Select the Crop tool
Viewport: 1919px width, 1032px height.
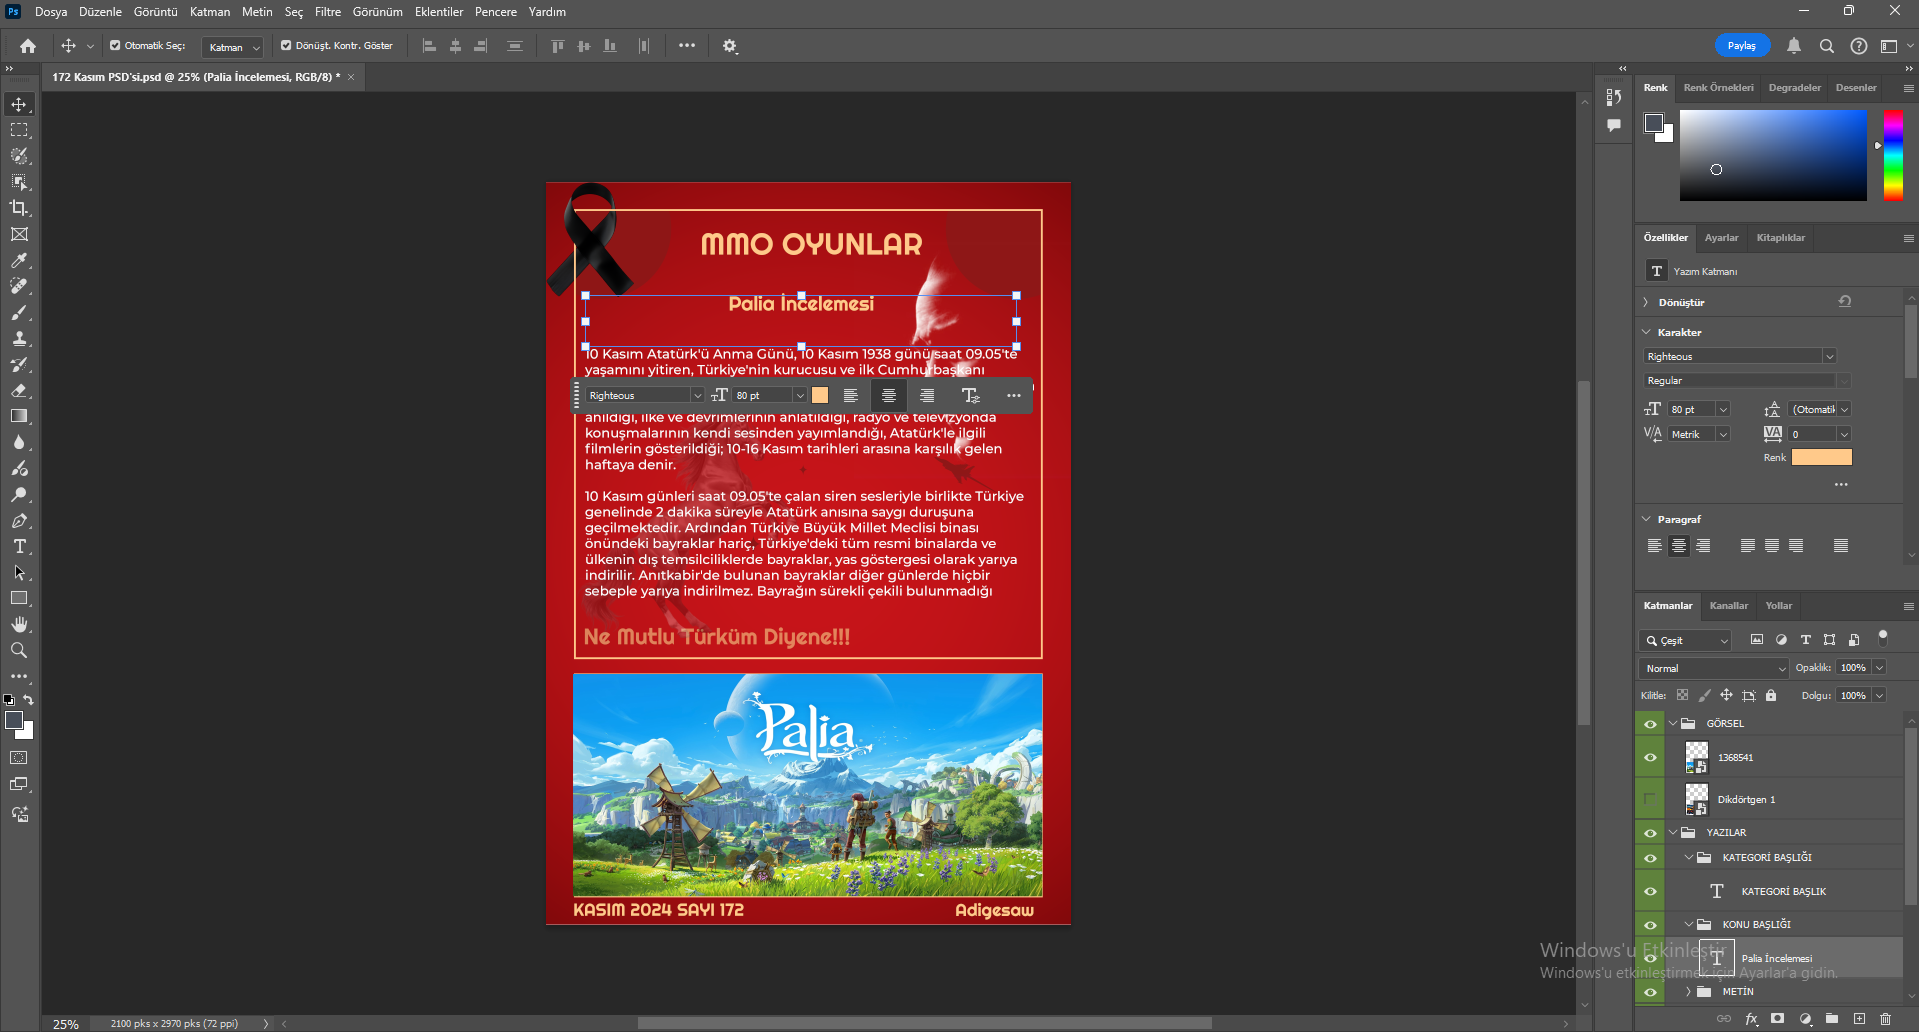[x=19, y=208]
